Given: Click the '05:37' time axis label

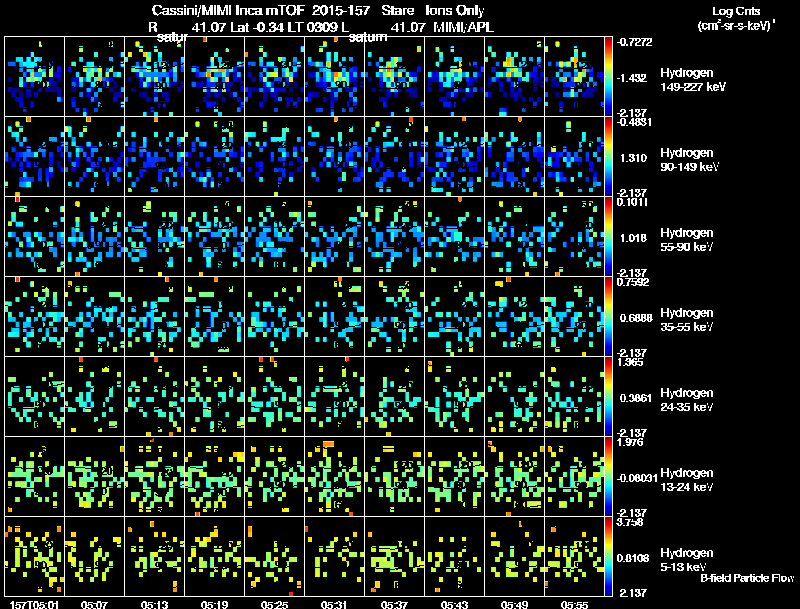Looking at the screenshot, I should click(x=394, y=604).
